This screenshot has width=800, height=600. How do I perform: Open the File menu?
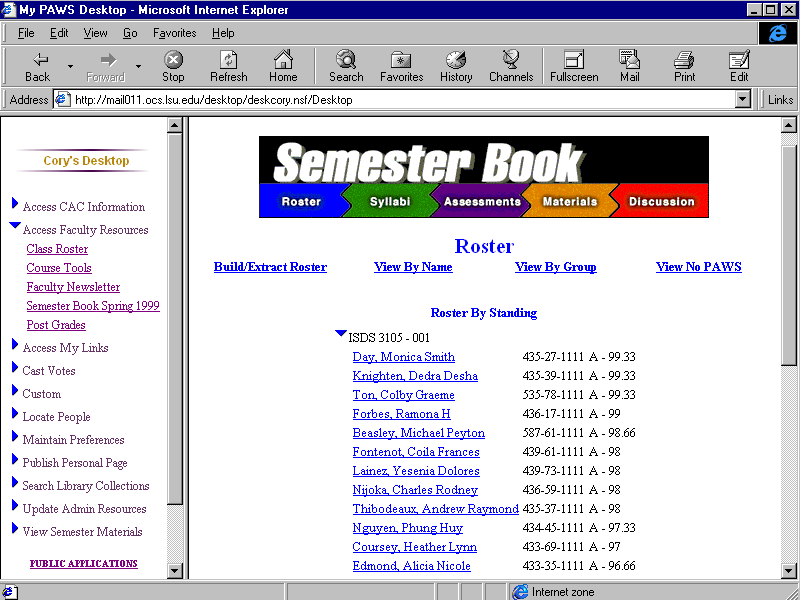click(x=26, y=33)
